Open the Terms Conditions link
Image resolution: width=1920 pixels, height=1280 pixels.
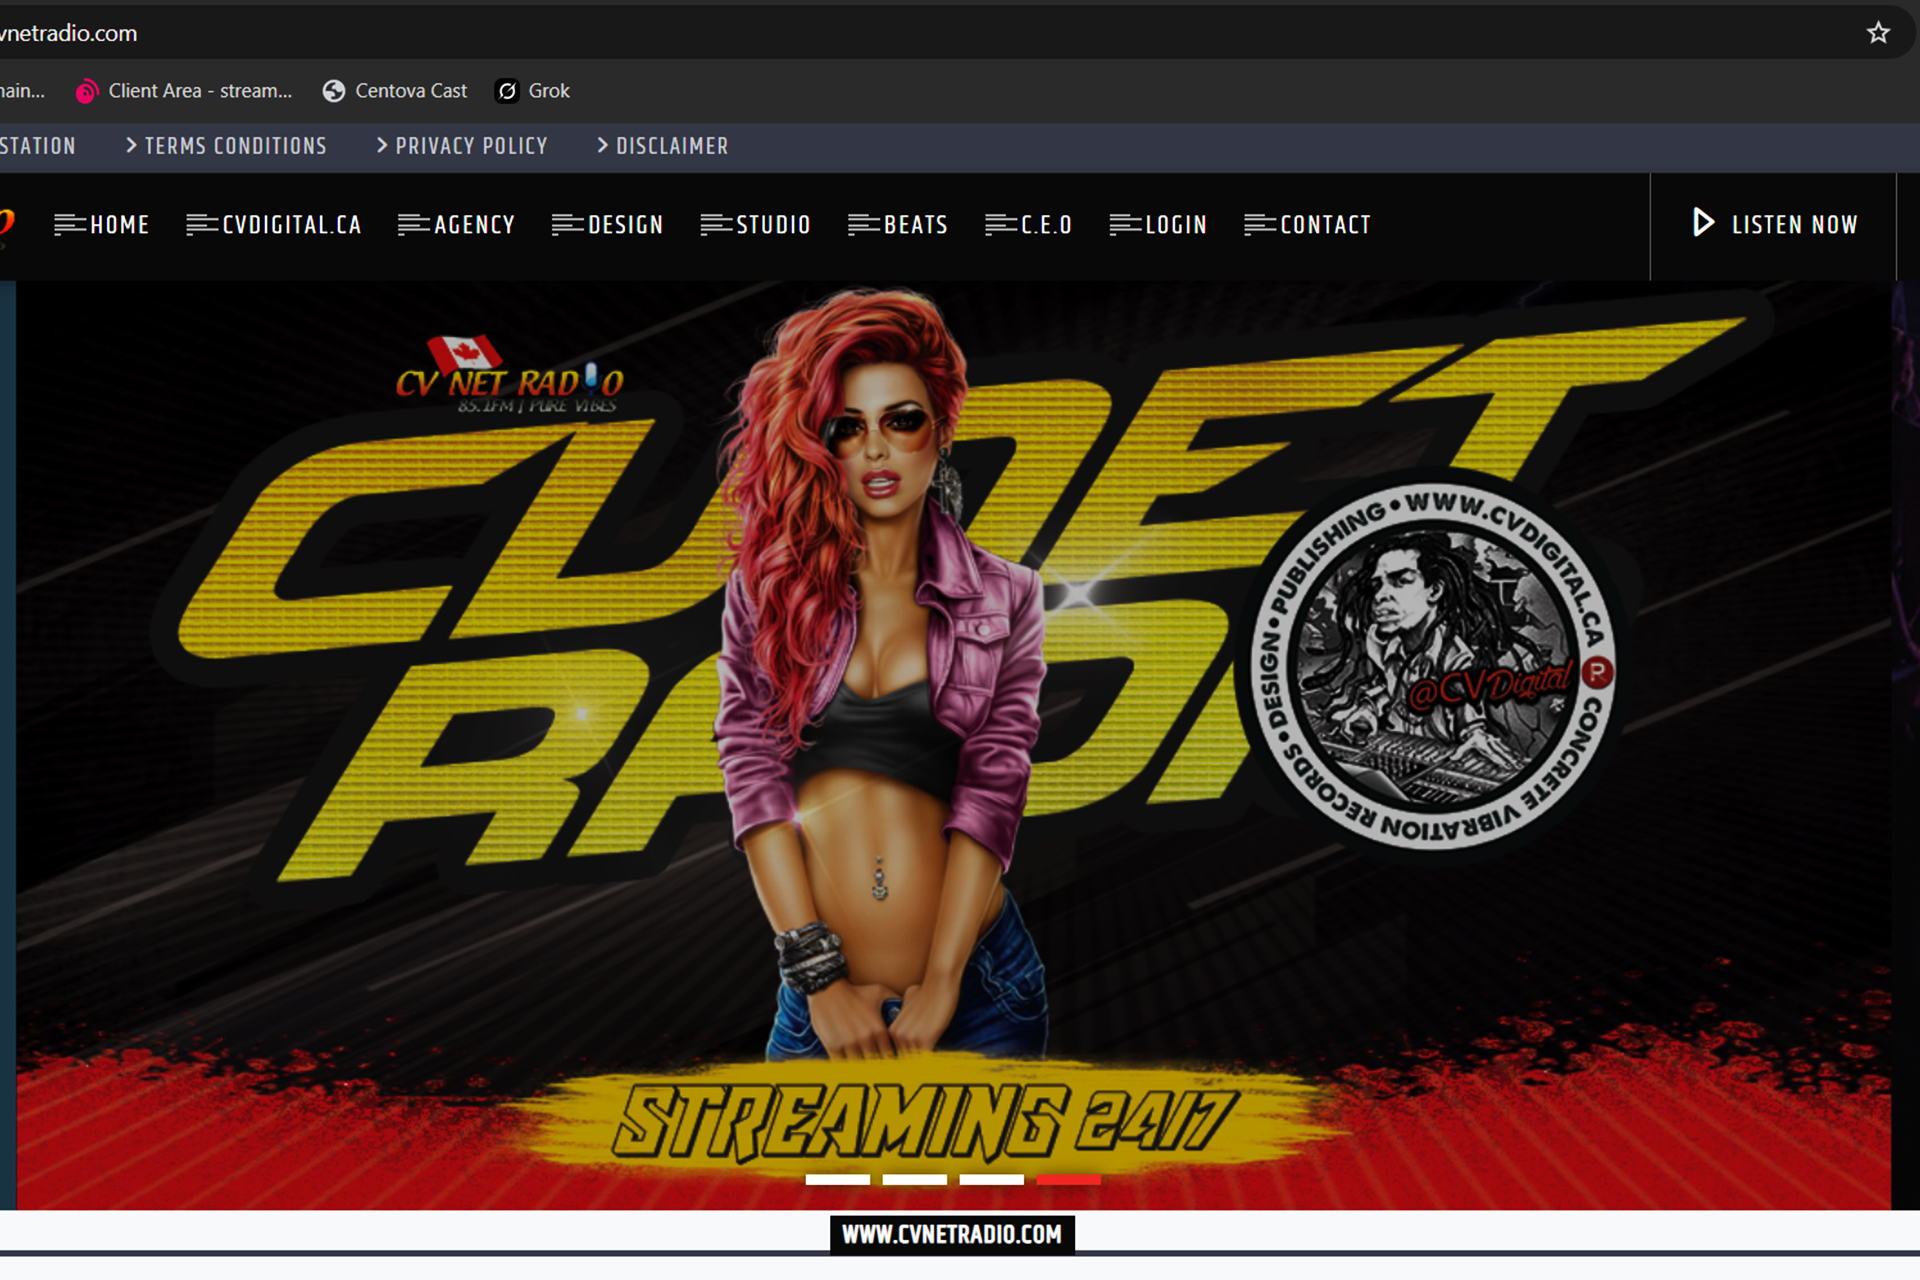coord(236,146)
